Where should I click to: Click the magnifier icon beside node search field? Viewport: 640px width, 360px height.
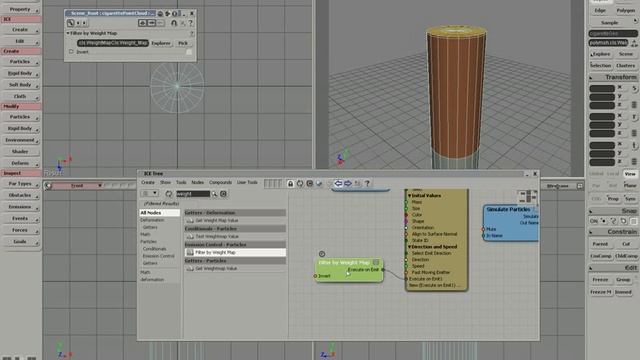tap(214, 194)
